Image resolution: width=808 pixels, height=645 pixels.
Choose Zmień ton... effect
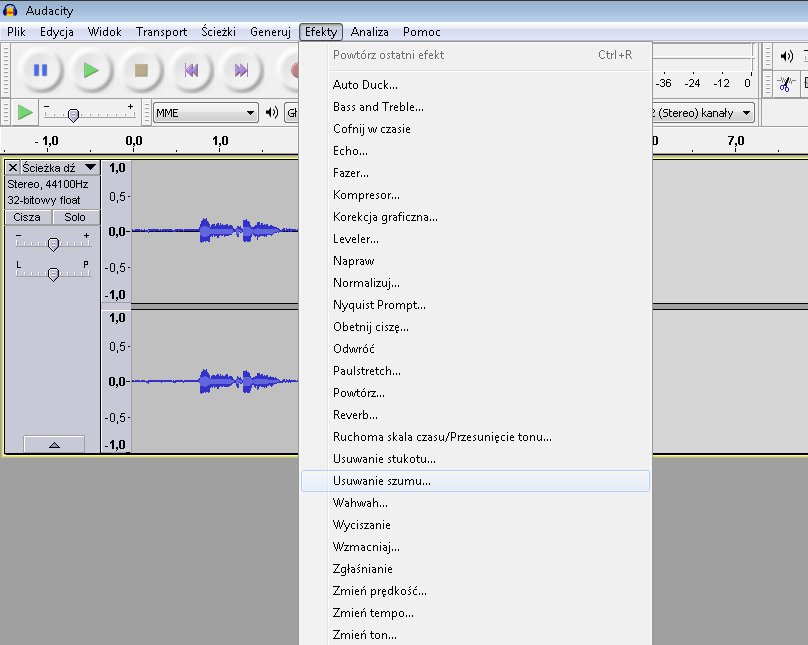tap(475, 635)
